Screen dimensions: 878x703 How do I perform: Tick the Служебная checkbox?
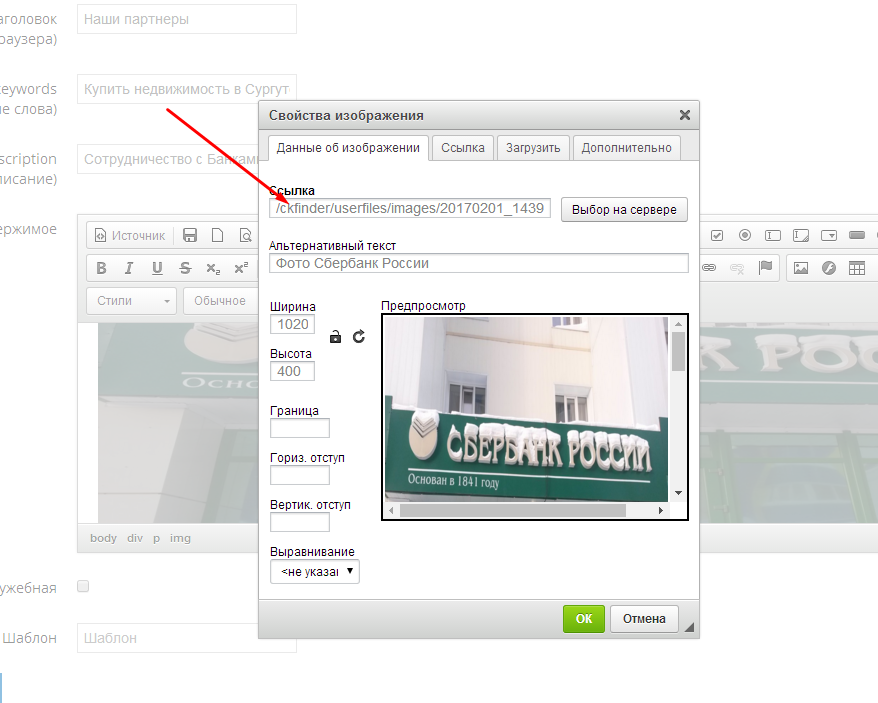[x=83, y=586]
